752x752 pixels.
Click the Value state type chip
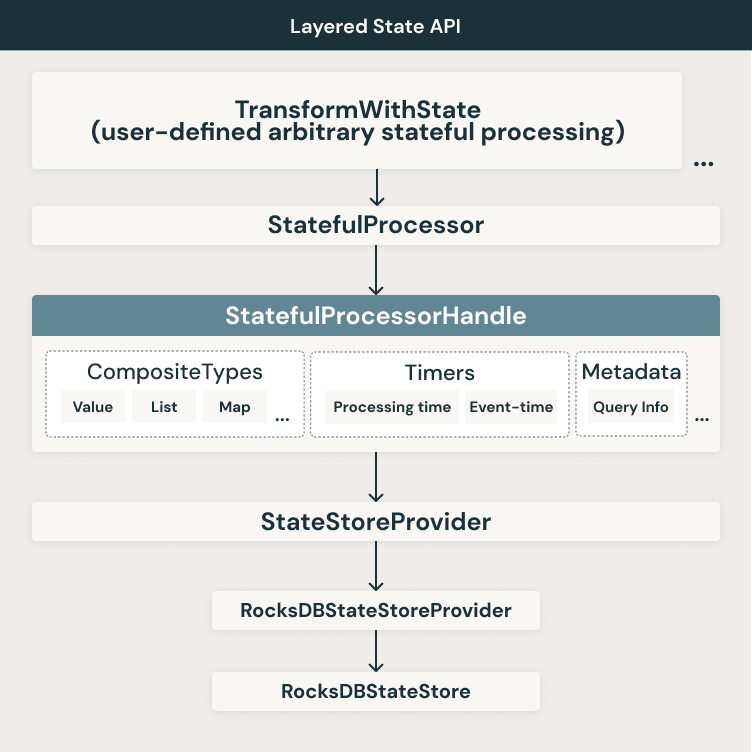click(x=93, y=407)
